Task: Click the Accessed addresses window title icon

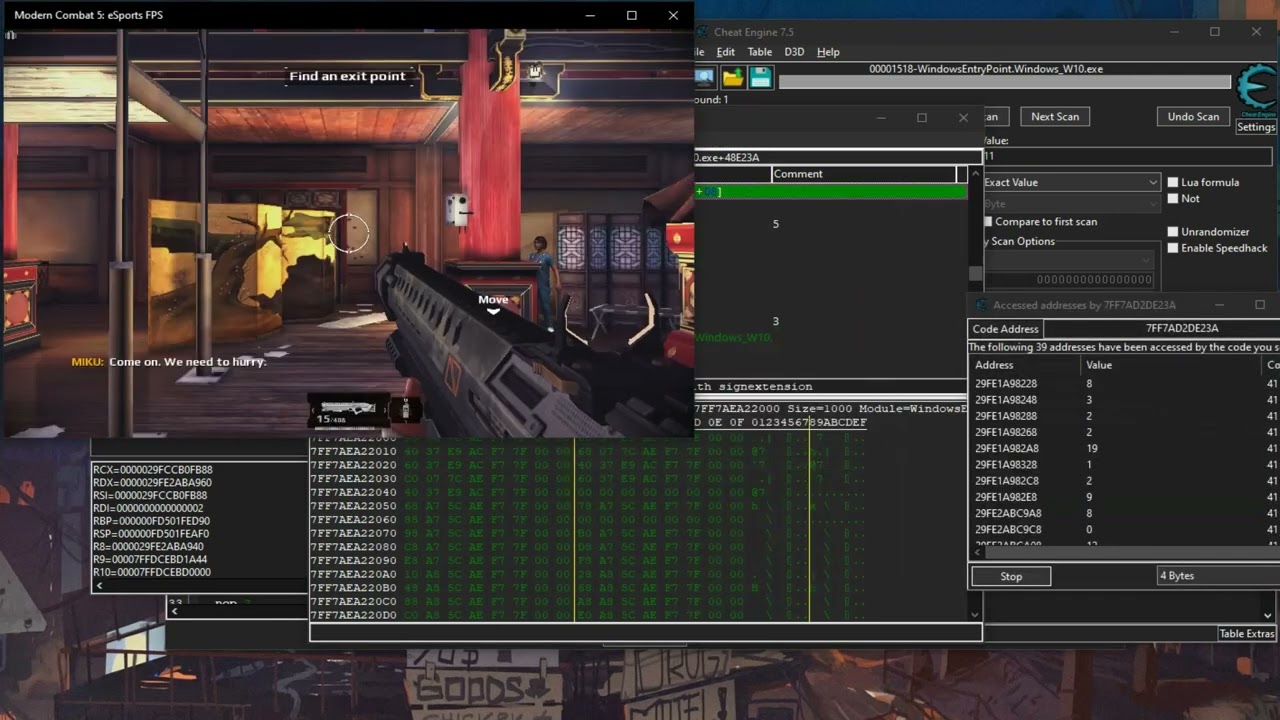Action: [x=981, y=305]
